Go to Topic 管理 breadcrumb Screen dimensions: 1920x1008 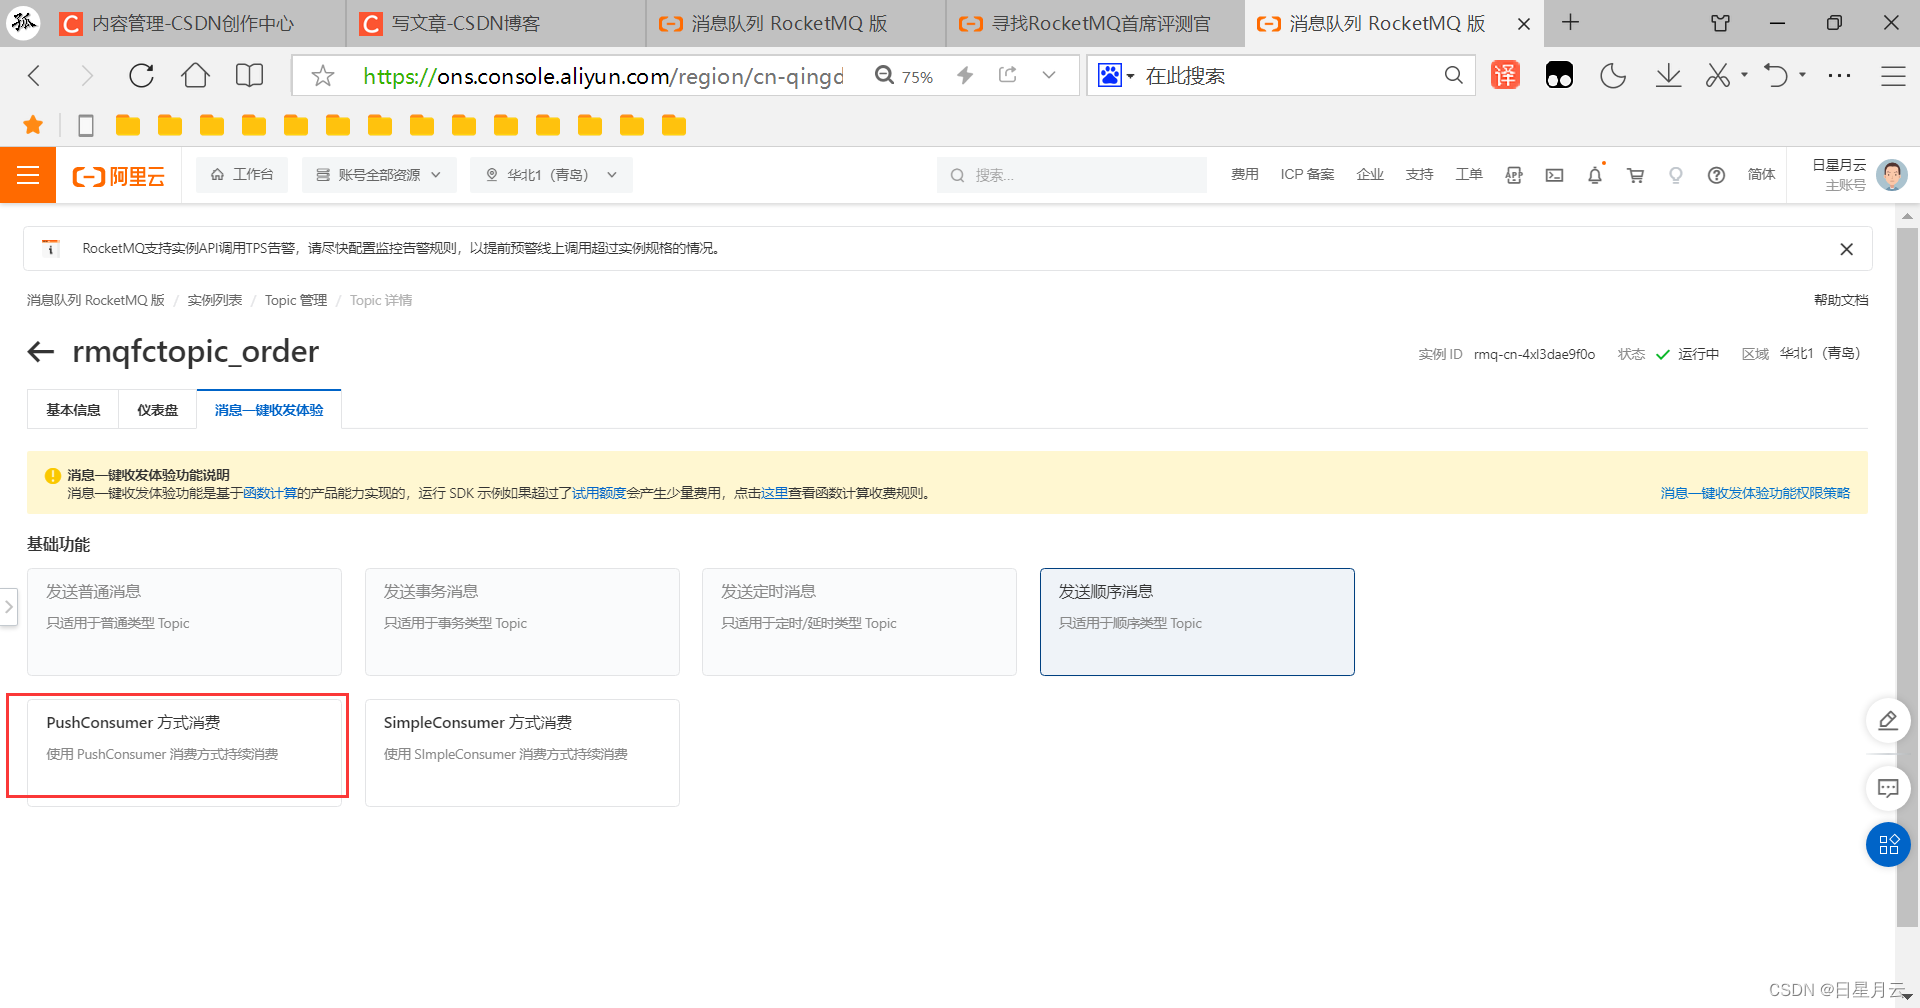[x=296, y=300]
